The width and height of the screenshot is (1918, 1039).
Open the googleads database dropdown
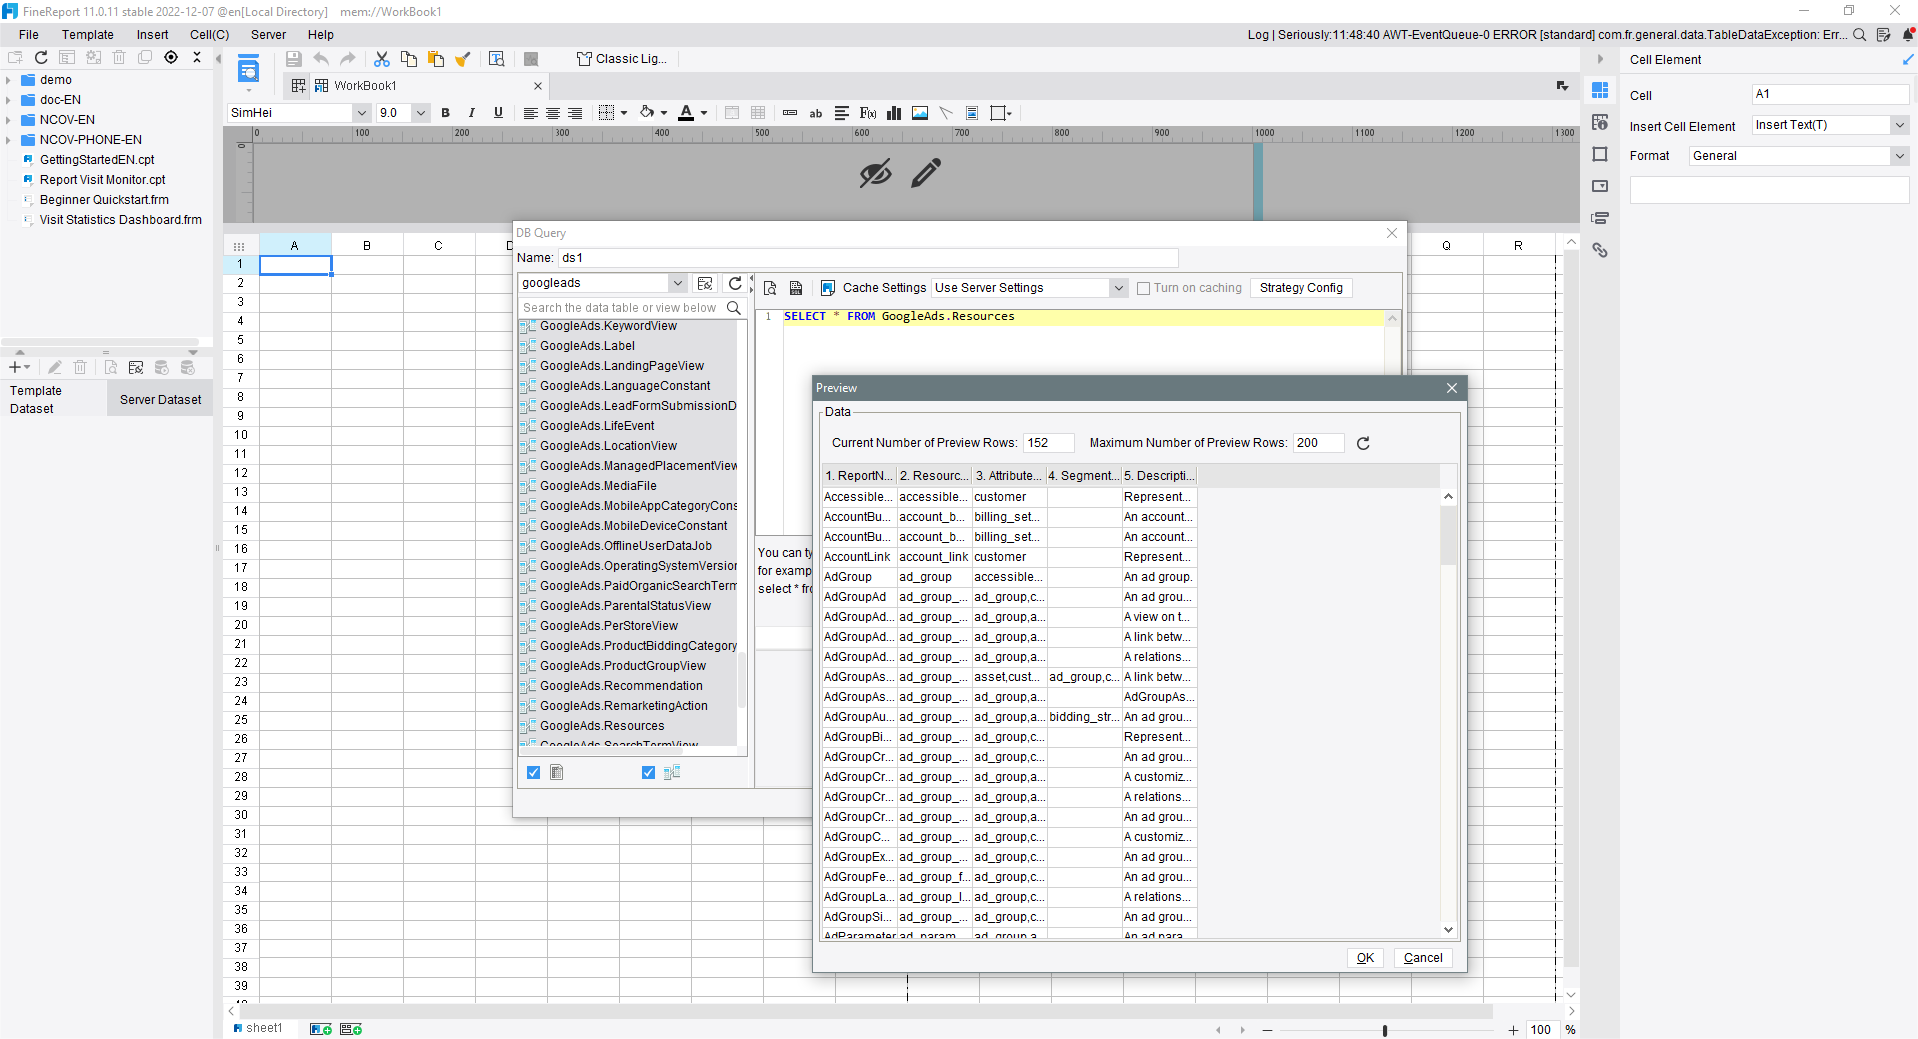click(x=676, y=283)
